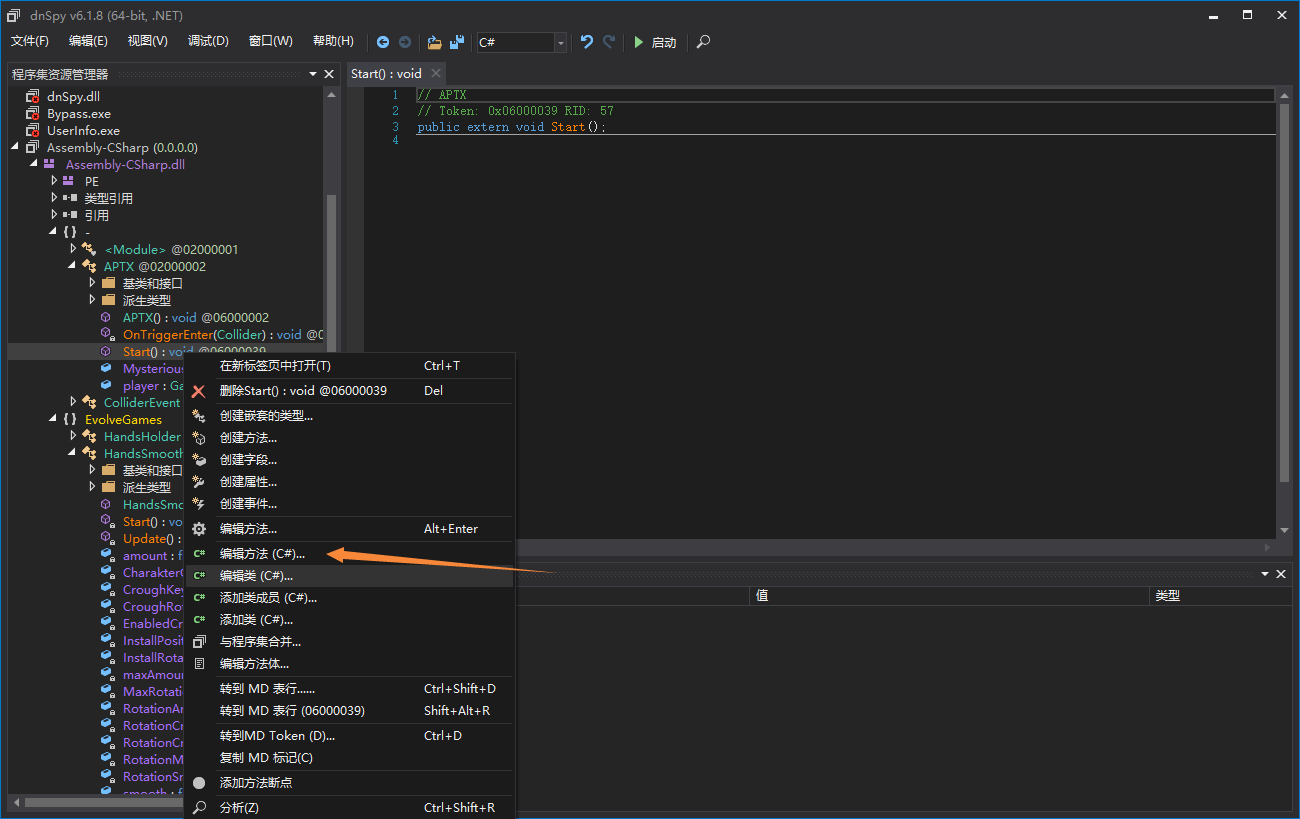The image size is (1300, 819).
Task: Expand the <Module> @02000001 node
Action: [73, 249]
